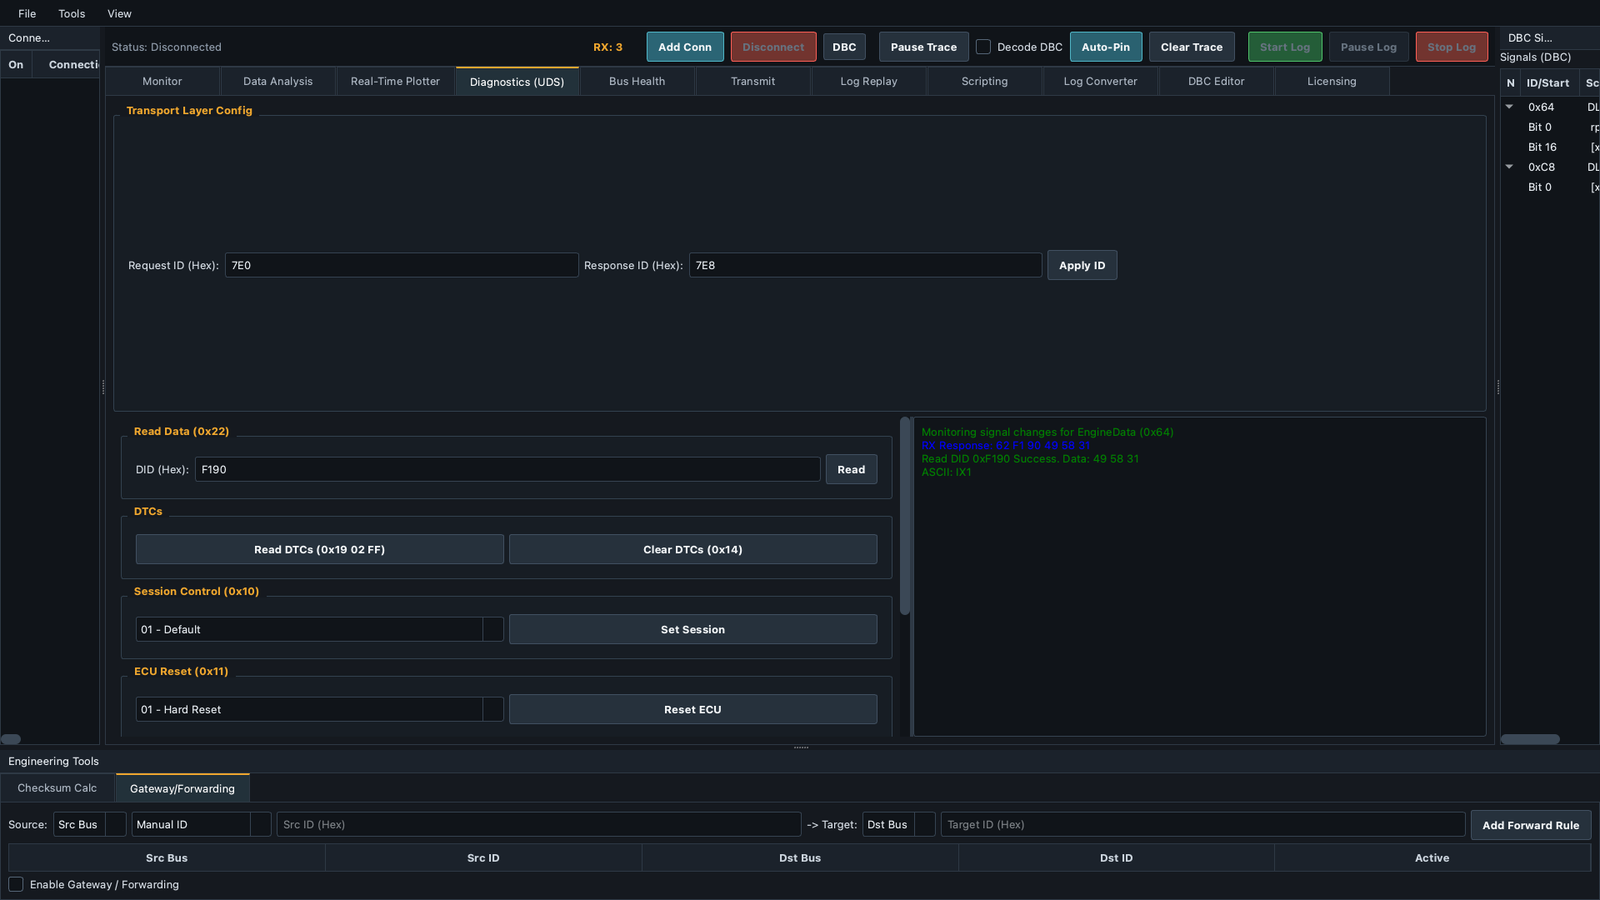
Task: Click the 'Read DID 0xF190 Success' log line
Action: point(1030,459)
